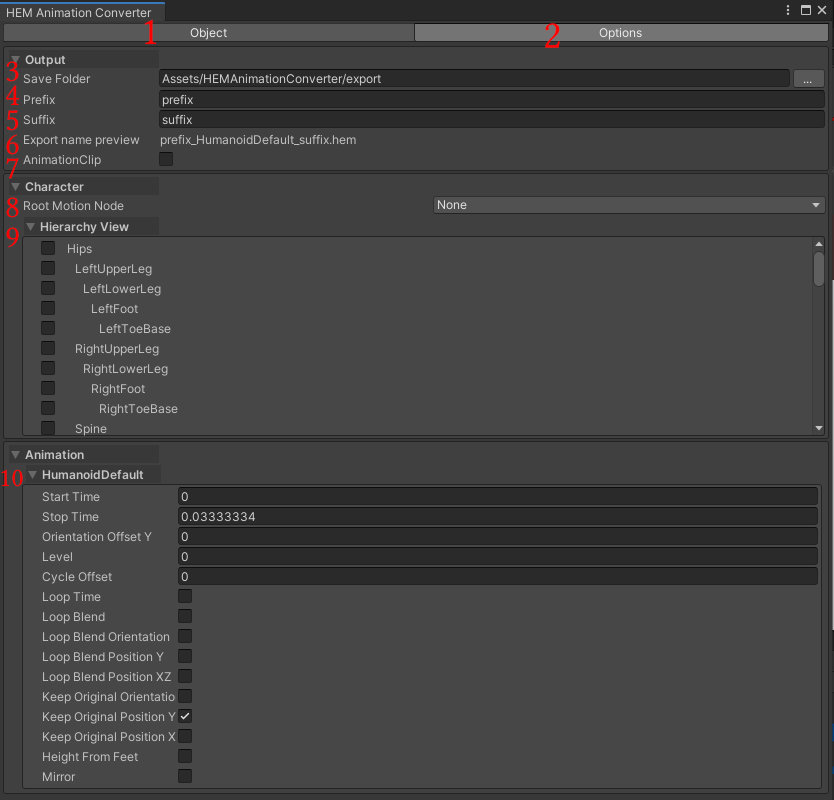Screen dimensions: 834x800
Task: Enable the Mirror option
Action: 184,775
